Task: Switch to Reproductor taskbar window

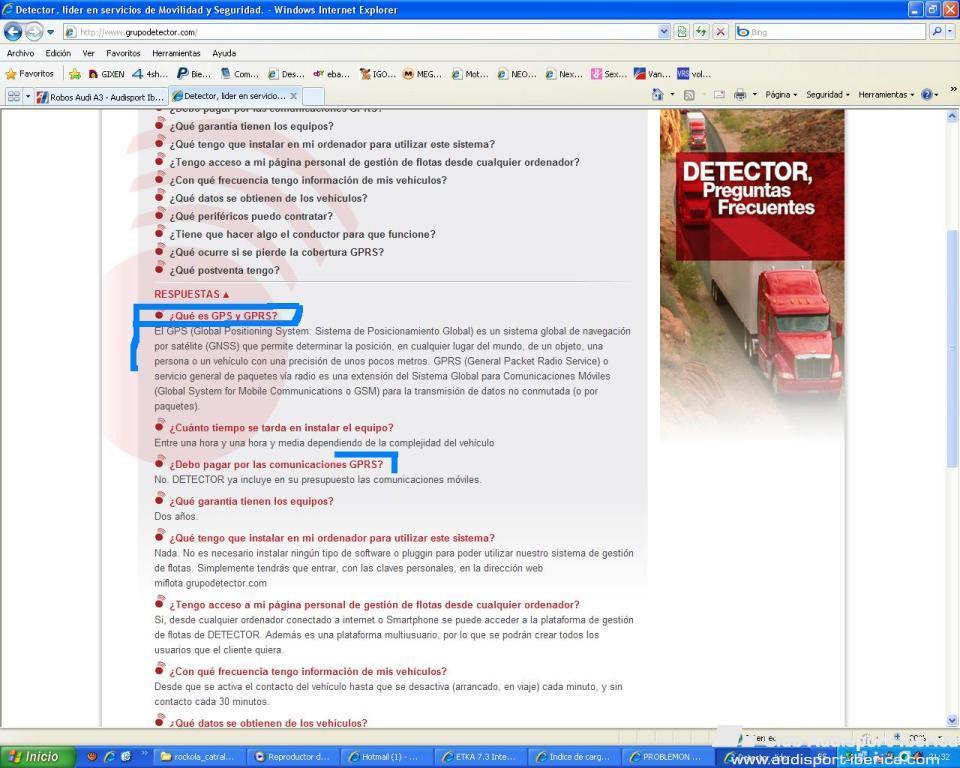Action: coord(294,757)
